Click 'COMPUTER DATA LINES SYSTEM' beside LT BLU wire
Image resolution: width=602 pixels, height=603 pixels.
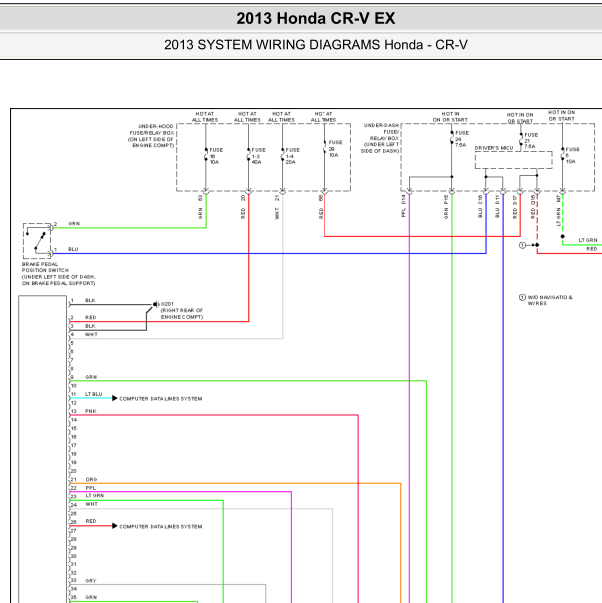coord(160,399)
